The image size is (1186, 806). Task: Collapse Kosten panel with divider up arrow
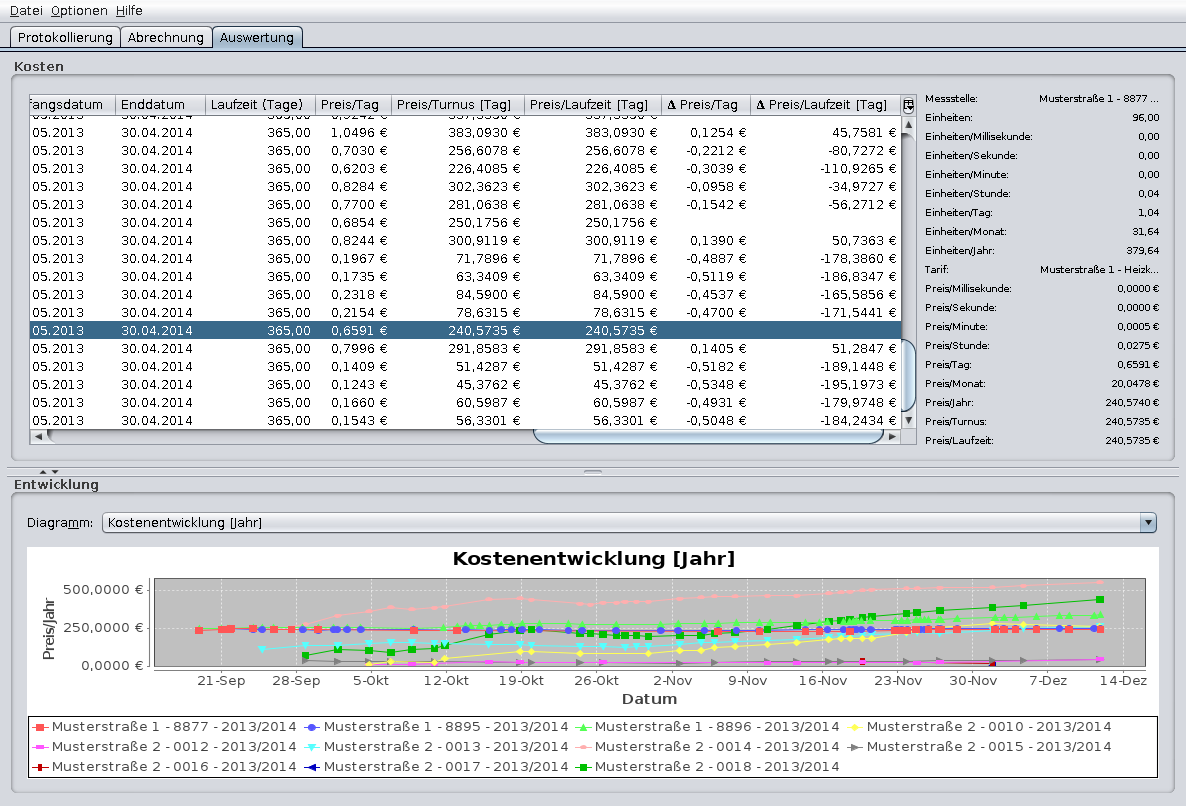(43, 471)
